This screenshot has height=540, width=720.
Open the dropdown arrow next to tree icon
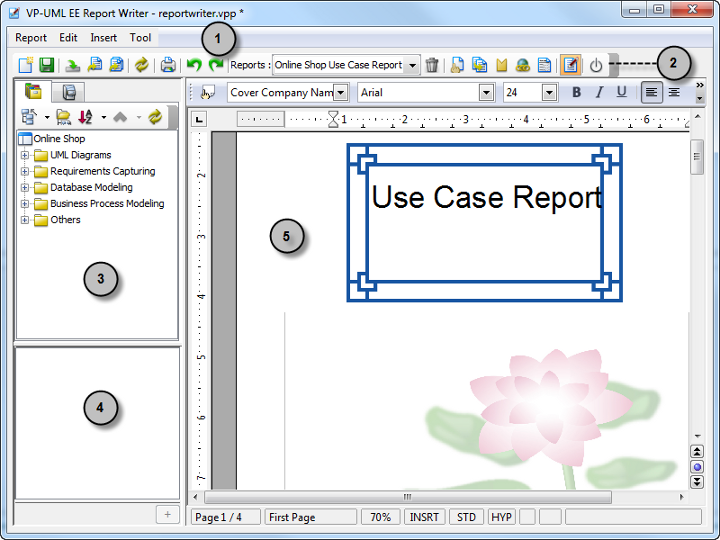pos(47,118)
